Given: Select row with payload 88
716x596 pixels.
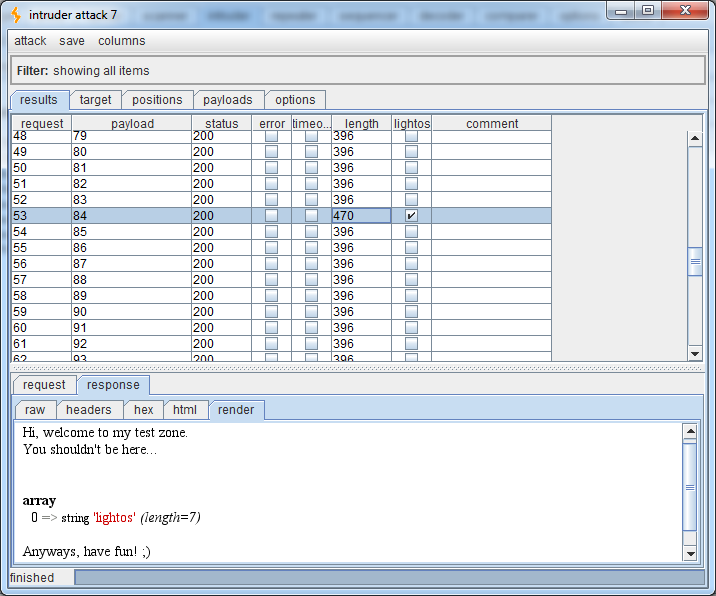Looking at the screenshot, I should [130, 280].
